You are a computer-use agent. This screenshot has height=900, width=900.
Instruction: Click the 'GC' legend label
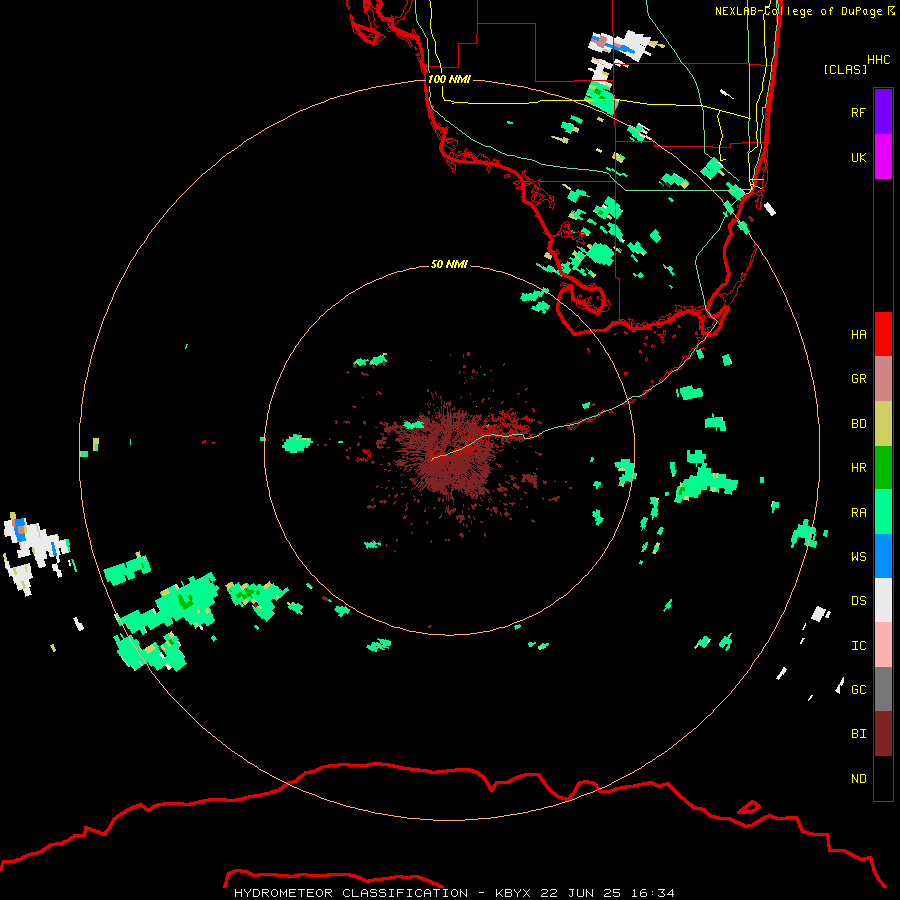858,689
